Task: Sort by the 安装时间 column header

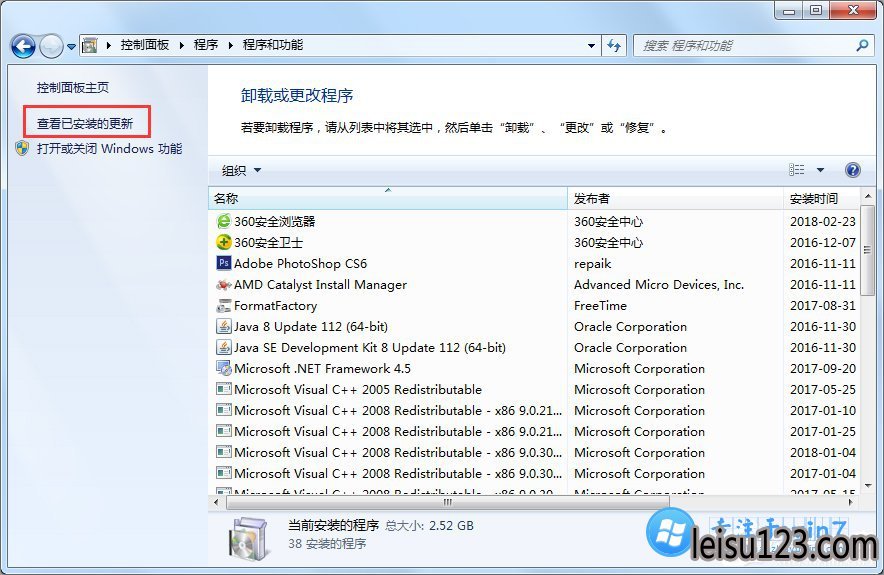Action: point(821,198)
